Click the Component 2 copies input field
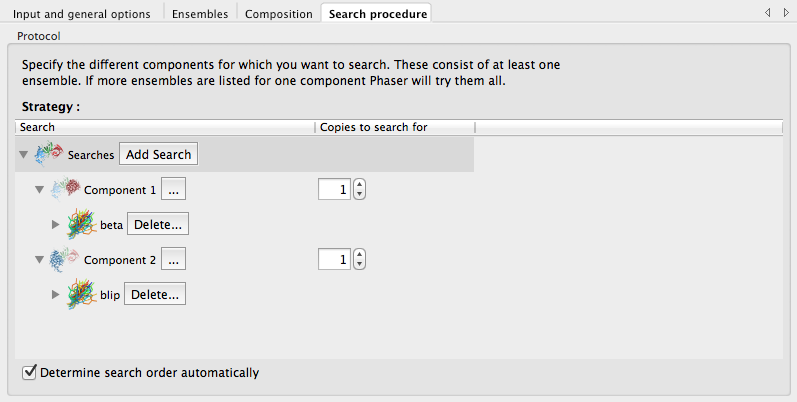Viewport: 797px width, 402px height. (x=334, y=259)
